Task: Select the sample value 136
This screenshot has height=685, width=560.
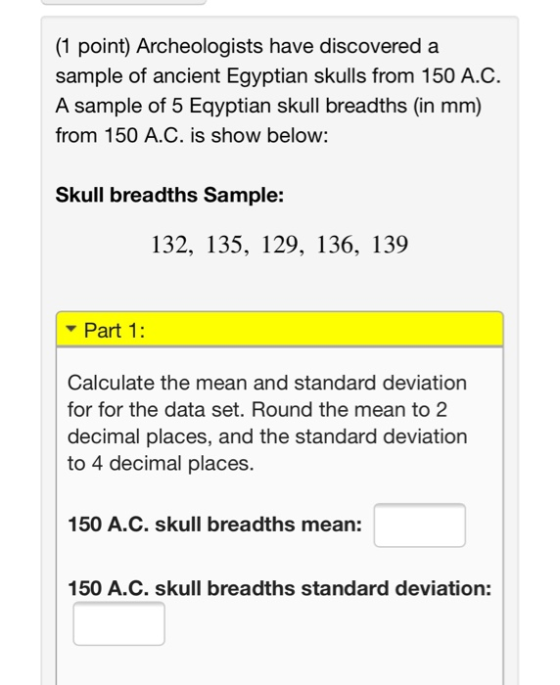Action: [336, 245]
